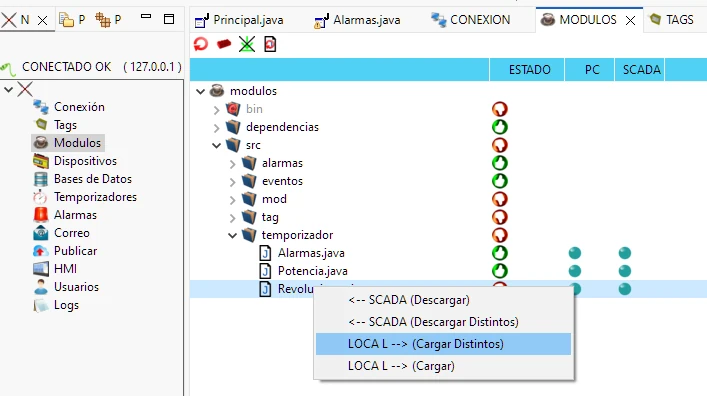707x396 pixels.
Task: Switch to the first P package view tab
Action: tap(73, 20)
